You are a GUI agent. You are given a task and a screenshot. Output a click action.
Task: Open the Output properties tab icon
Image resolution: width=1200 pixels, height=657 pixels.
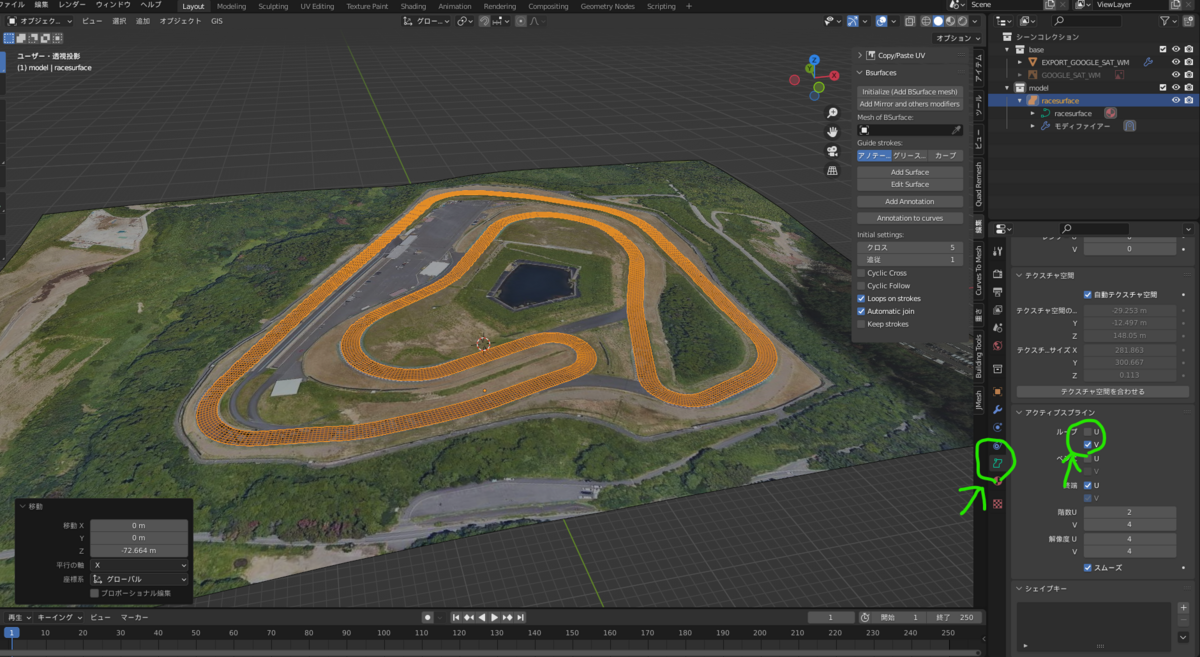pos(997,291)
